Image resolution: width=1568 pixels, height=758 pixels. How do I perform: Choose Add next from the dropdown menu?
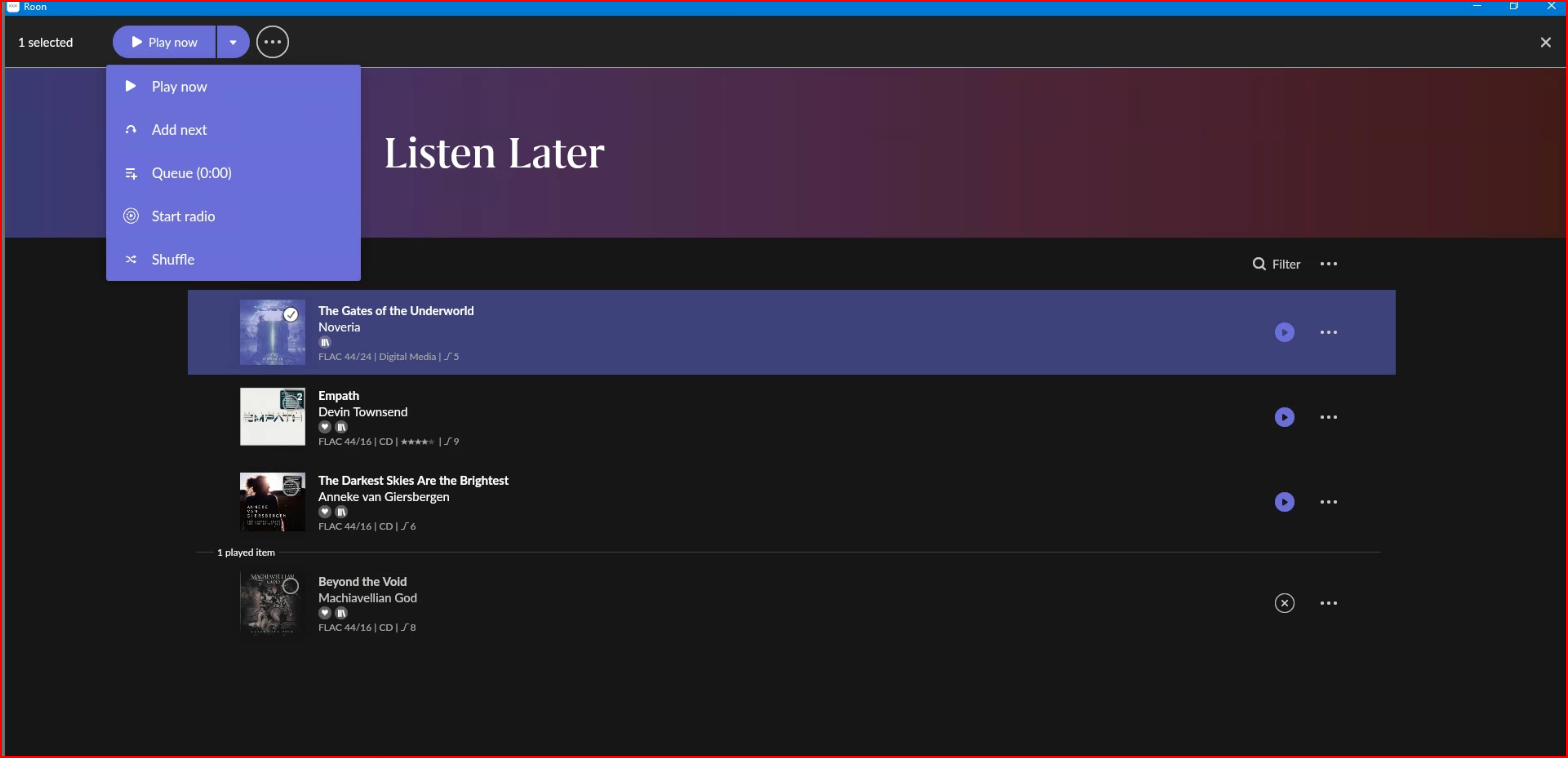pos(233,130)
